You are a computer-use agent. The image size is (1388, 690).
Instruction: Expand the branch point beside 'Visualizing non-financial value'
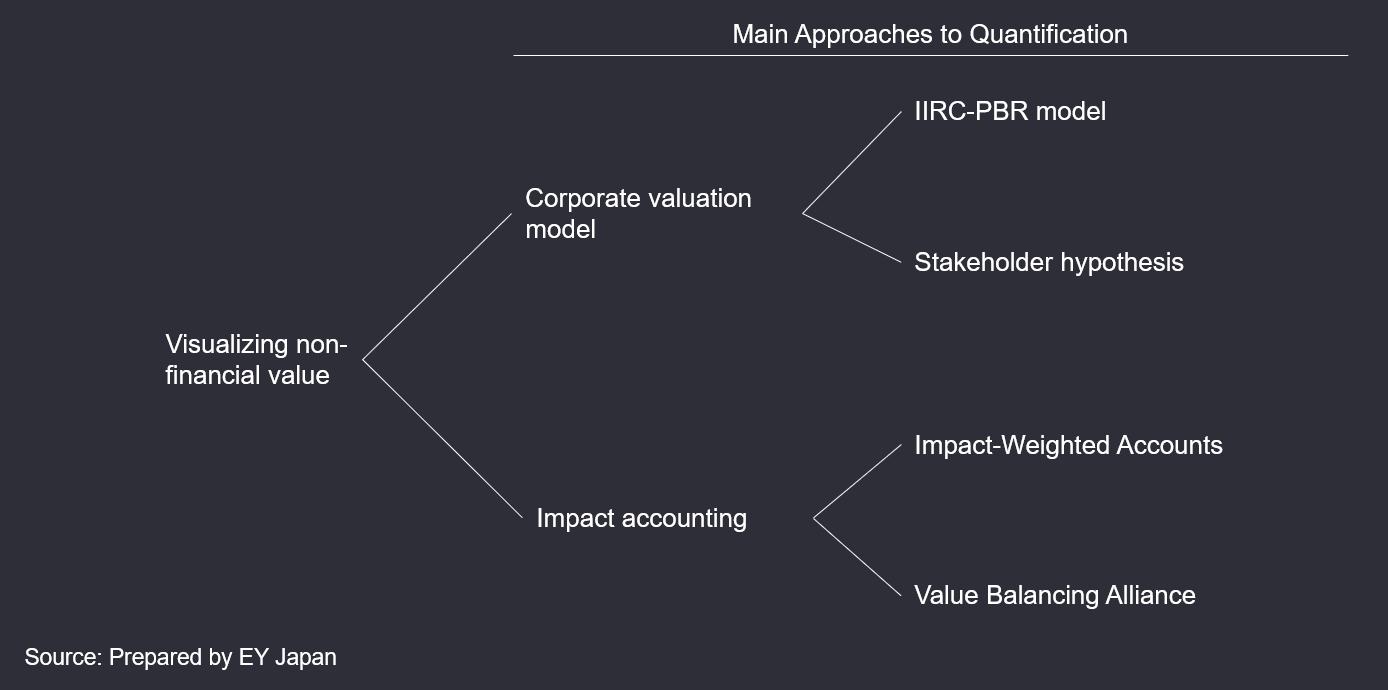(x=362, y=360)
